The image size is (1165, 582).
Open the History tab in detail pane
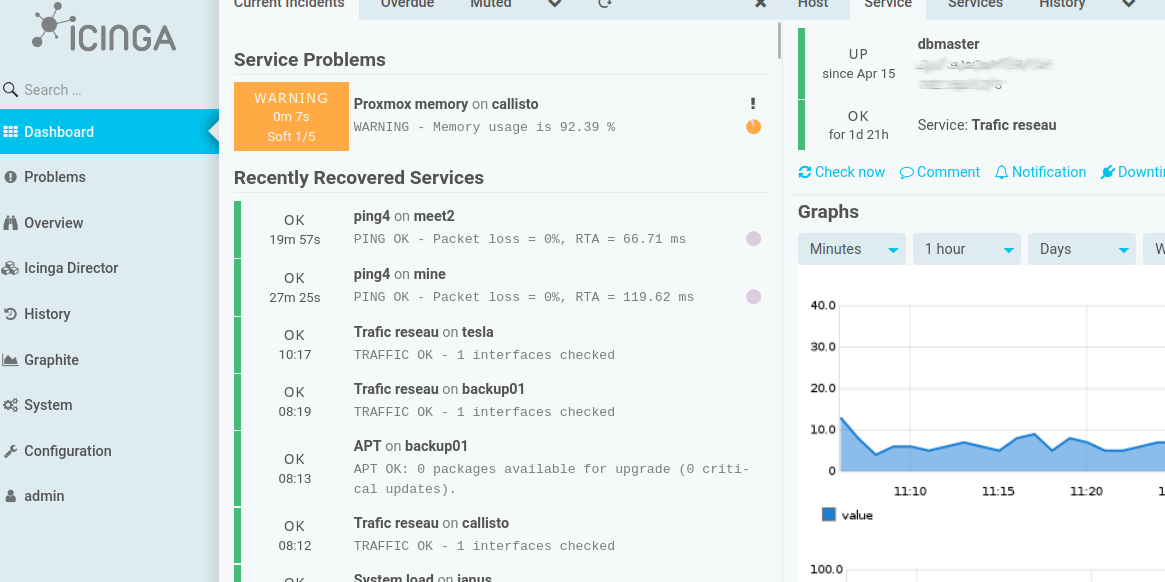(x=1062, y=5)
